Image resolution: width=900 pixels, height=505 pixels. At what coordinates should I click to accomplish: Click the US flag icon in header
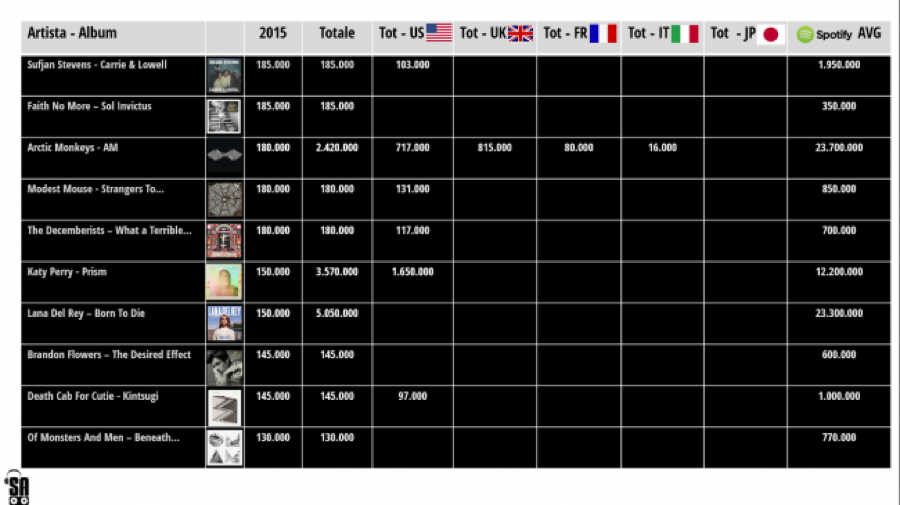439,33
